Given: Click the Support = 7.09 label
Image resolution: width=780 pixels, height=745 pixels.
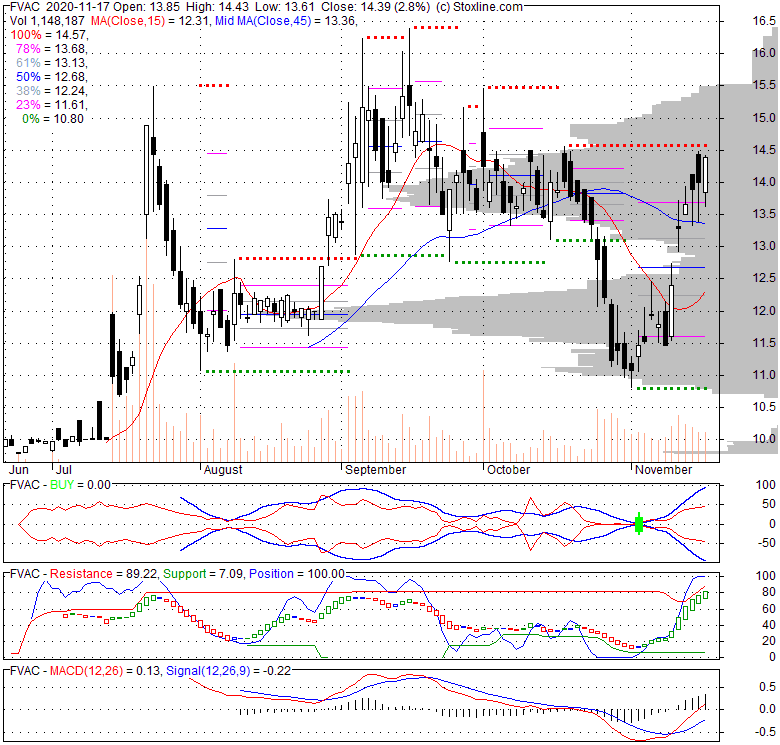Looking at the screenshot, I should [203, 574].
